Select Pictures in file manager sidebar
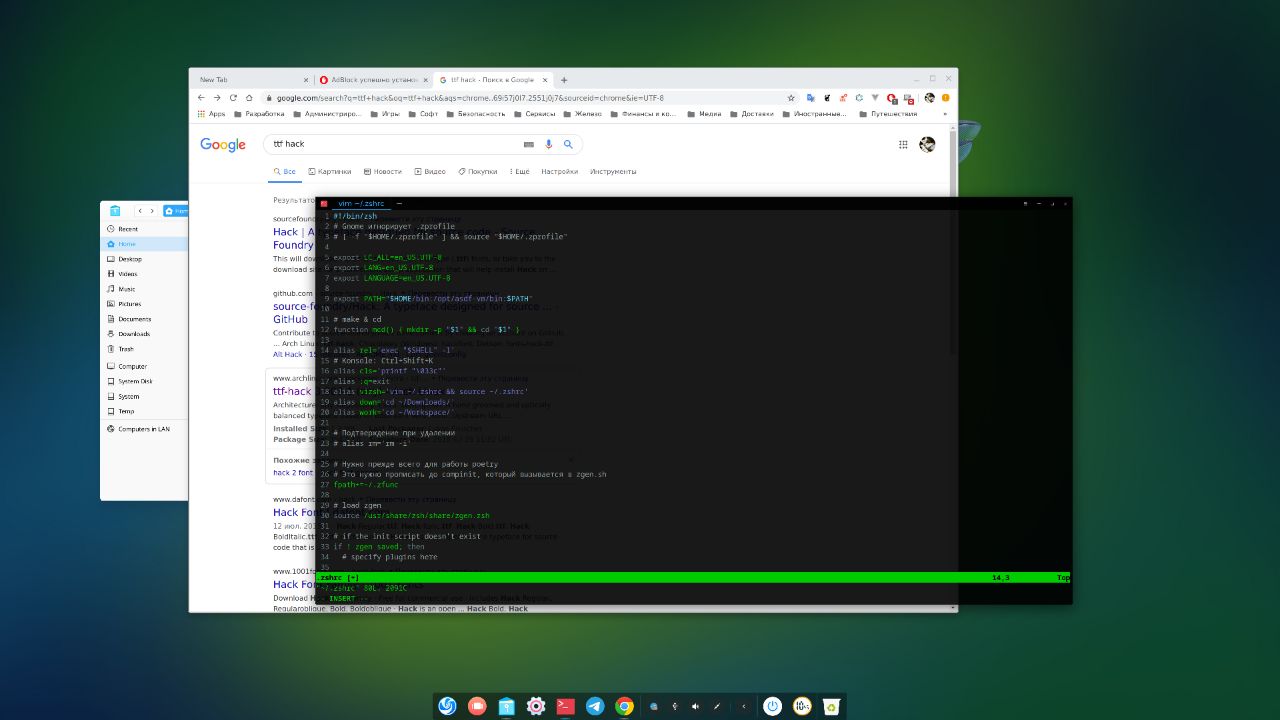This screenshot has width=1280, height=720. click(144, 304)
